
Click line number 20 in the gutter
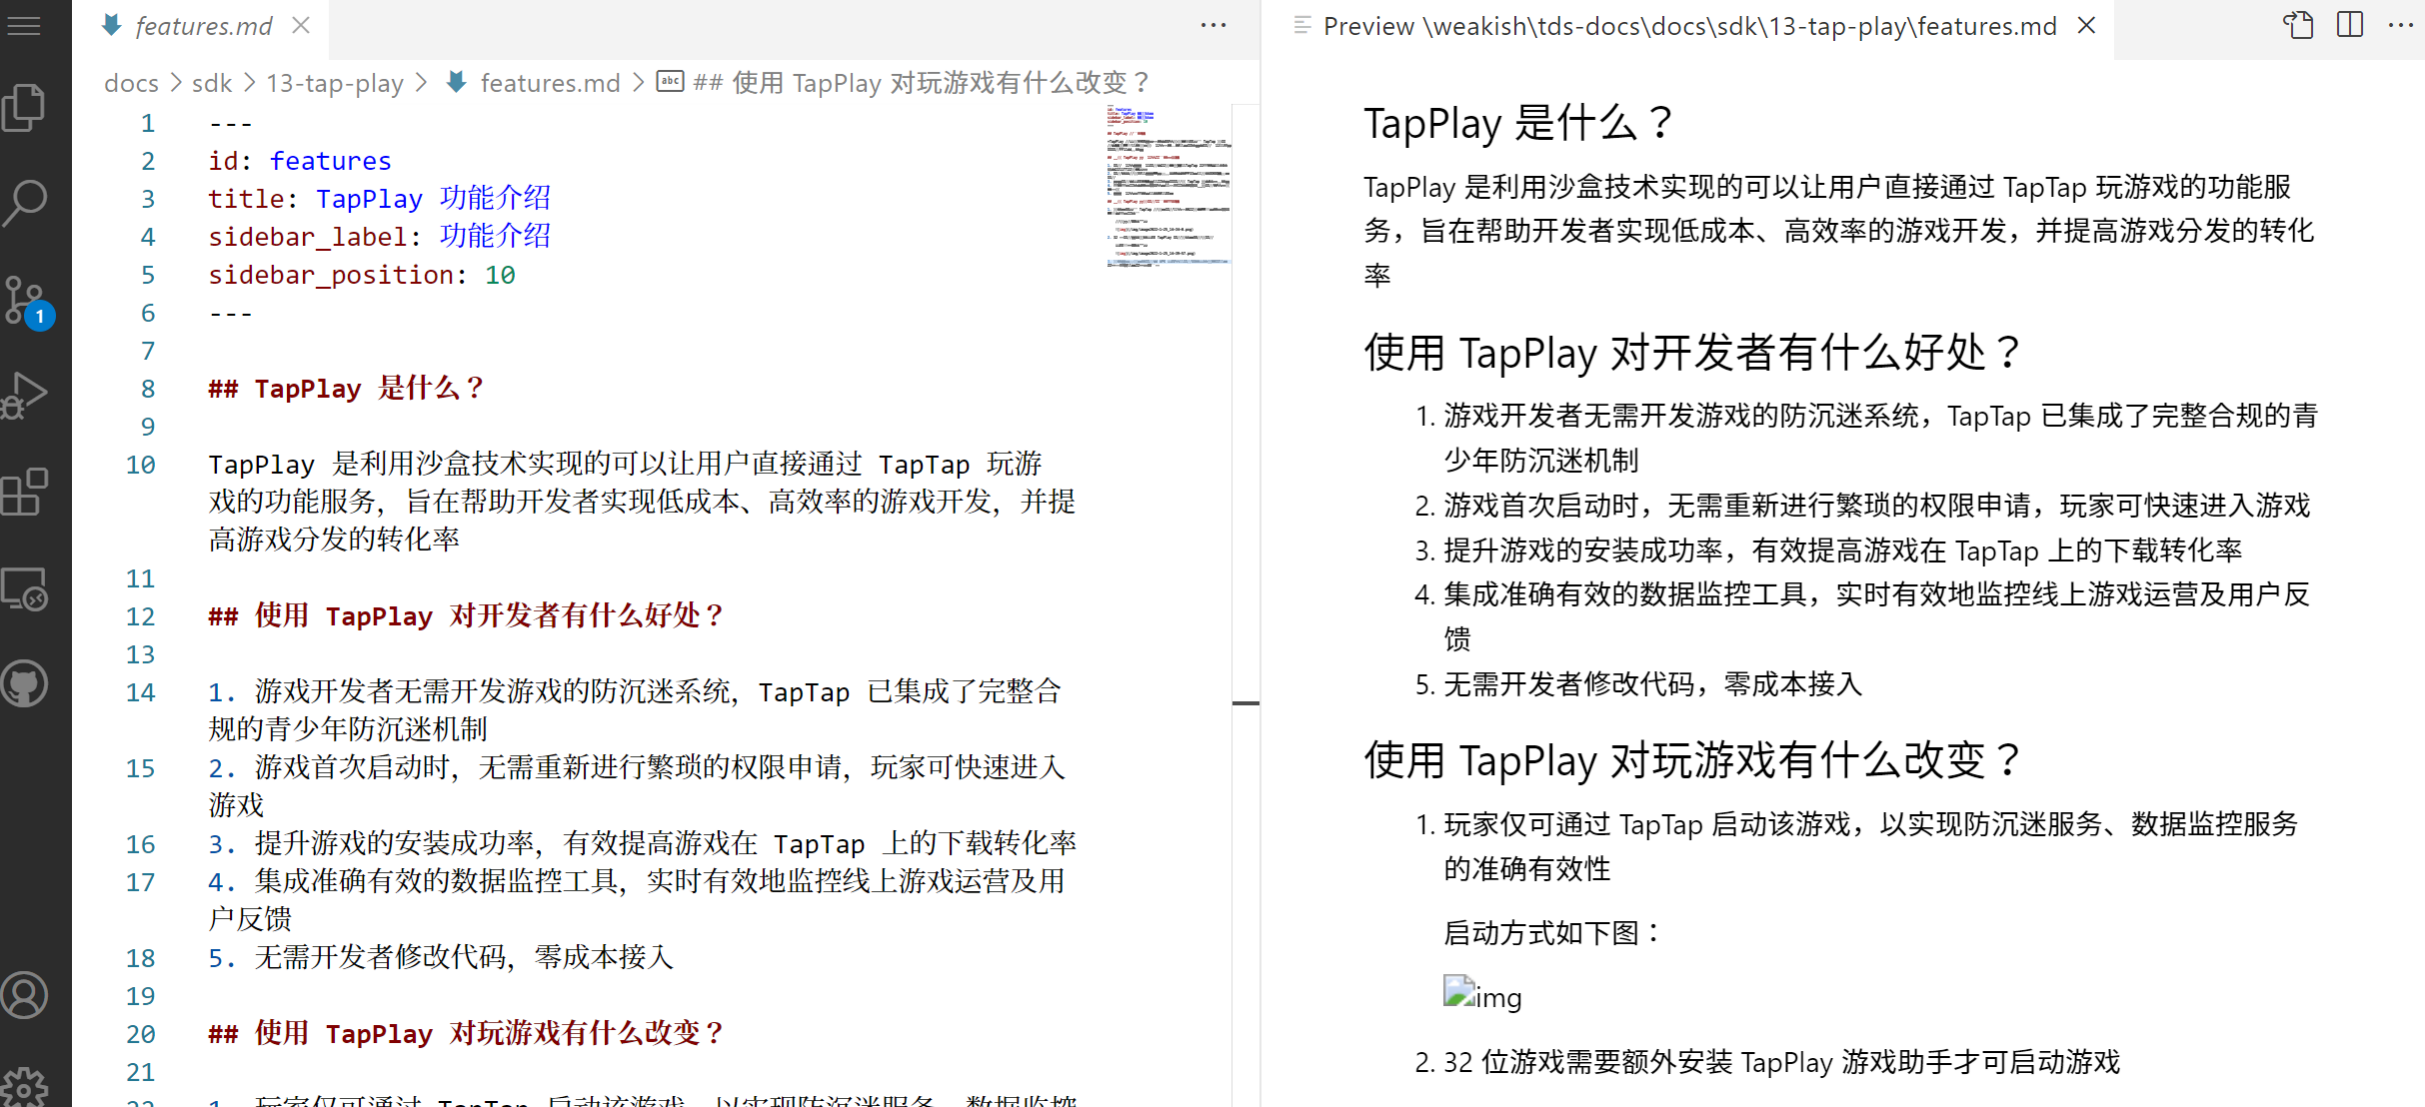141,1035
